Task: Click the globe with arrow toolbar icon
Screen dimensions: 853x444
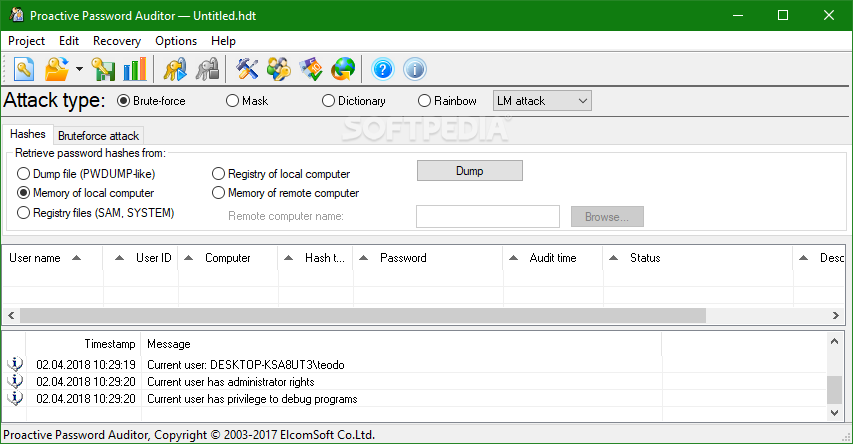Action: [343, 70]
